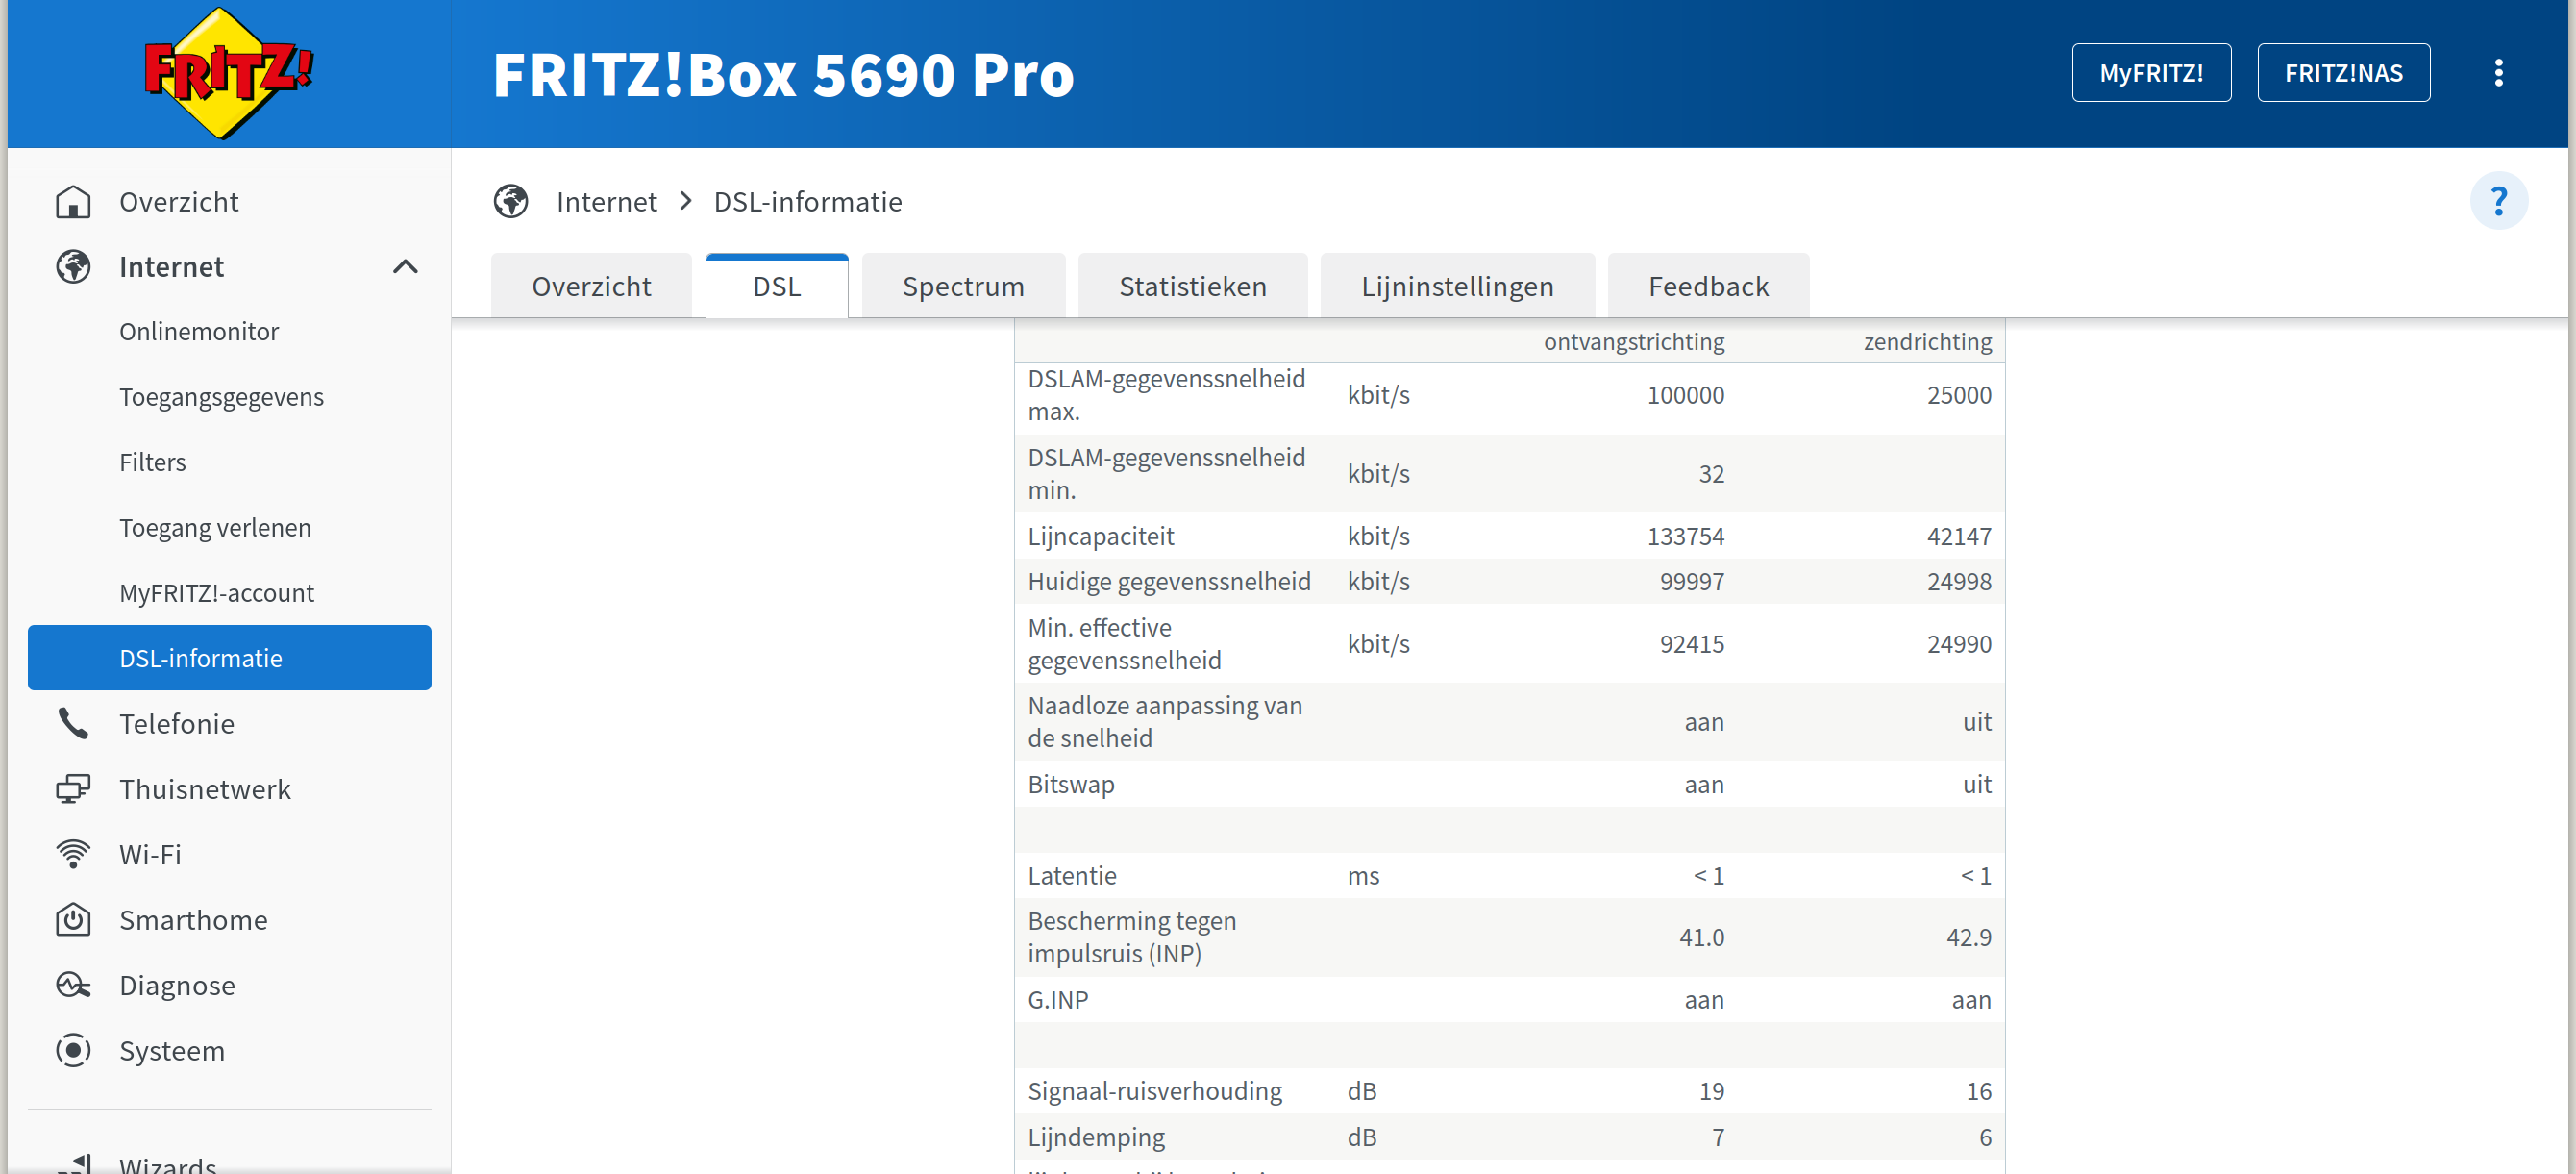
Task: Click Internet link in the breadcrumb
Action: coord(606,202)
